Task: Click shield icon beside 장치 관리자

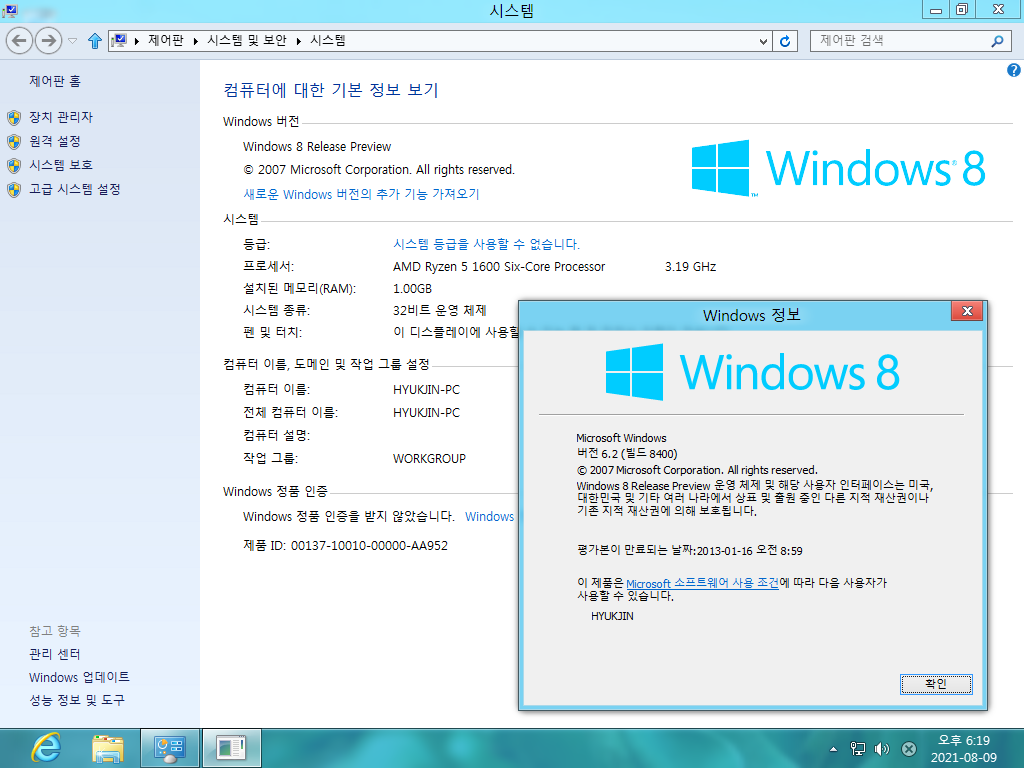Action: point(14,118)
